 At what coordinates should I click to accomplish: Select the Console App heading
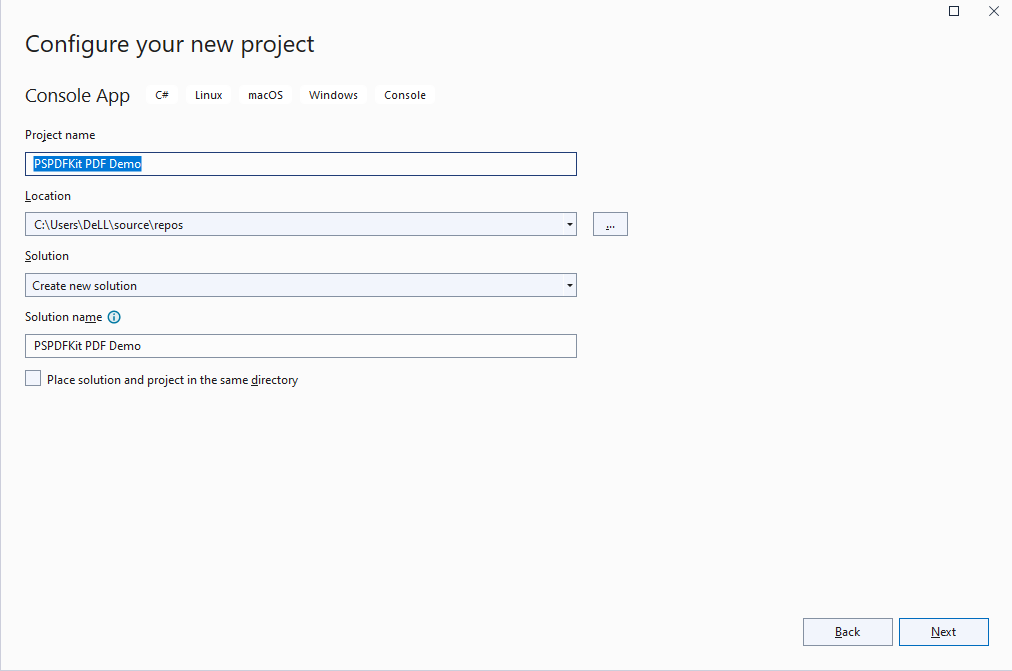[x=77, y=95]
